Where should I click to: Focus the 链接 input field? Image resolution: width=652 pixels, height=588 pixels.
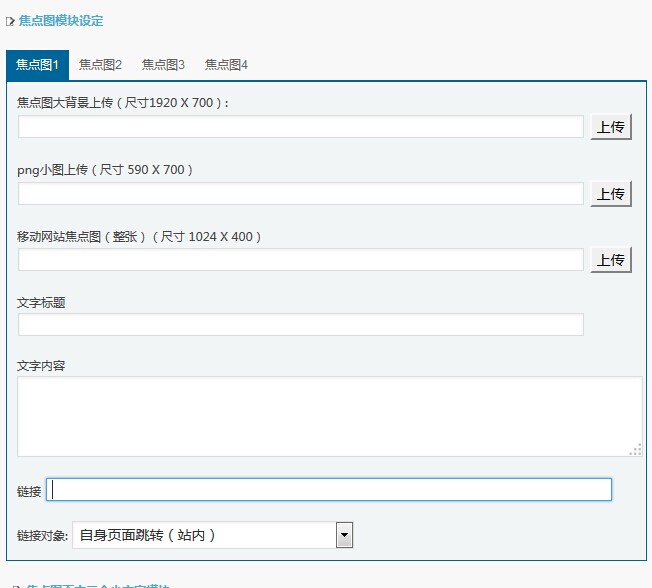pos(329,490)
